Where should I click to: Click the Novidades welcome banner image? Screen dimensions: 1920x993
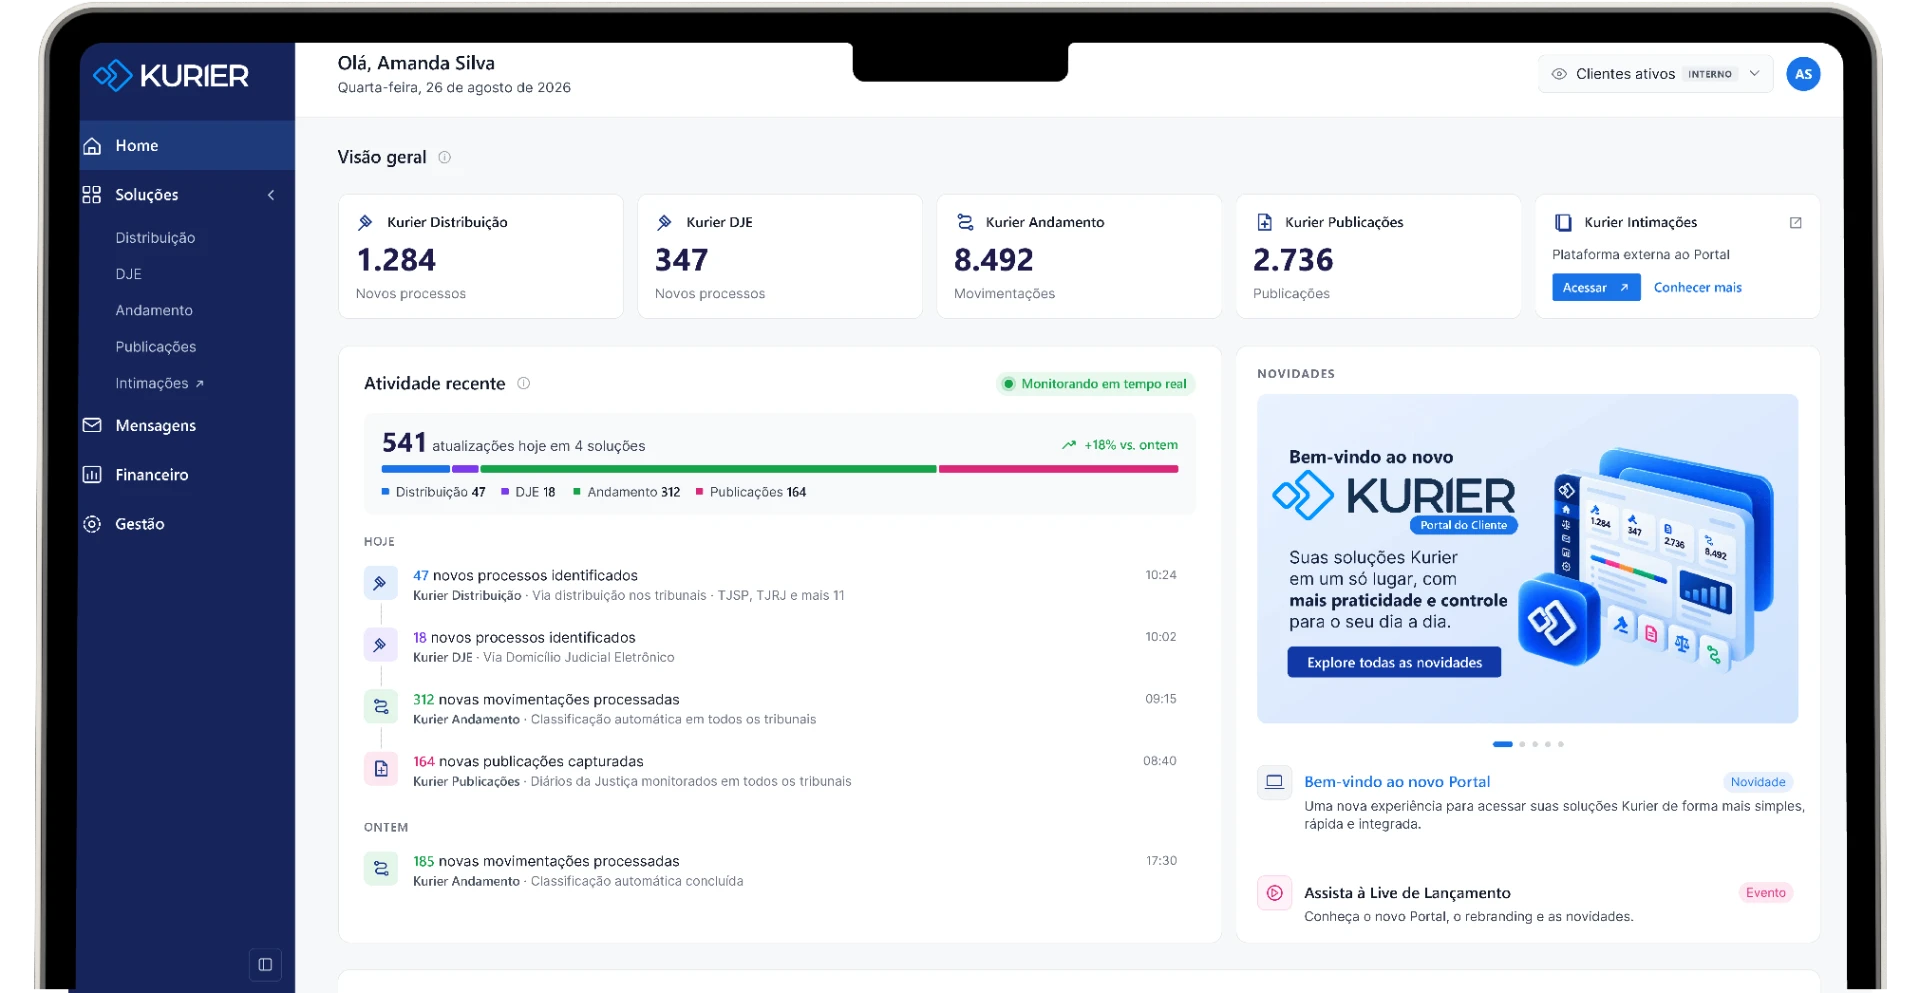1527,559
